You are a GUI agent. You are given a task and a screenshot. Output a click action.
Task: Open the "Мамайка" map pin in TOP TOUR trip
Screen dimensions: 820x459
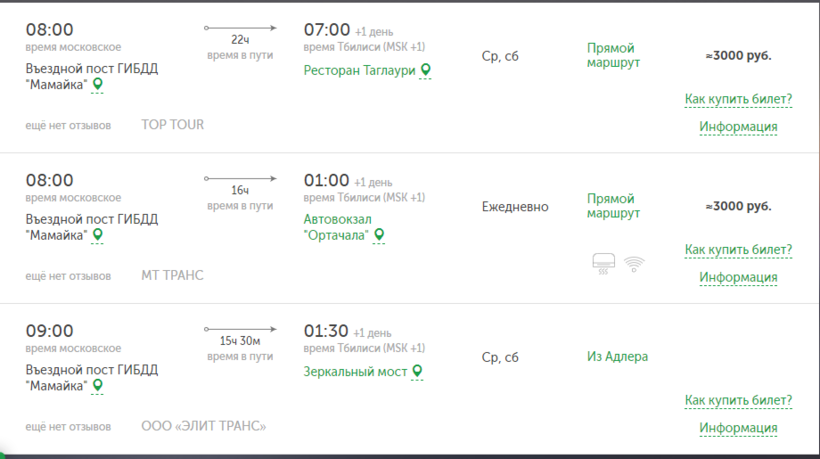(98, 85)
